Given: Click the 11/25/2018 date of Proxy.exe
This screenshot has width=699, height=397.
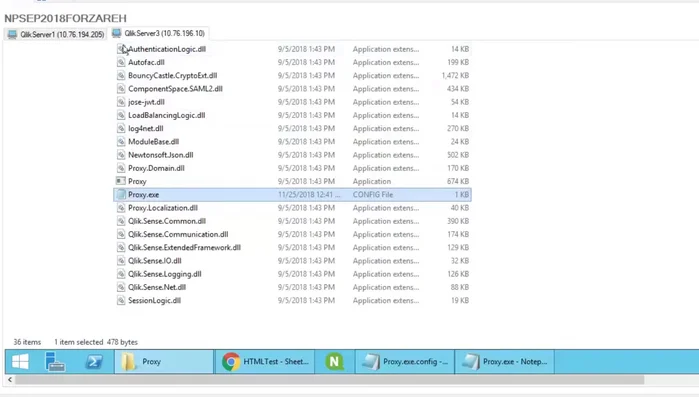Looking at the screenshot, I should click(x=309, y=195).
